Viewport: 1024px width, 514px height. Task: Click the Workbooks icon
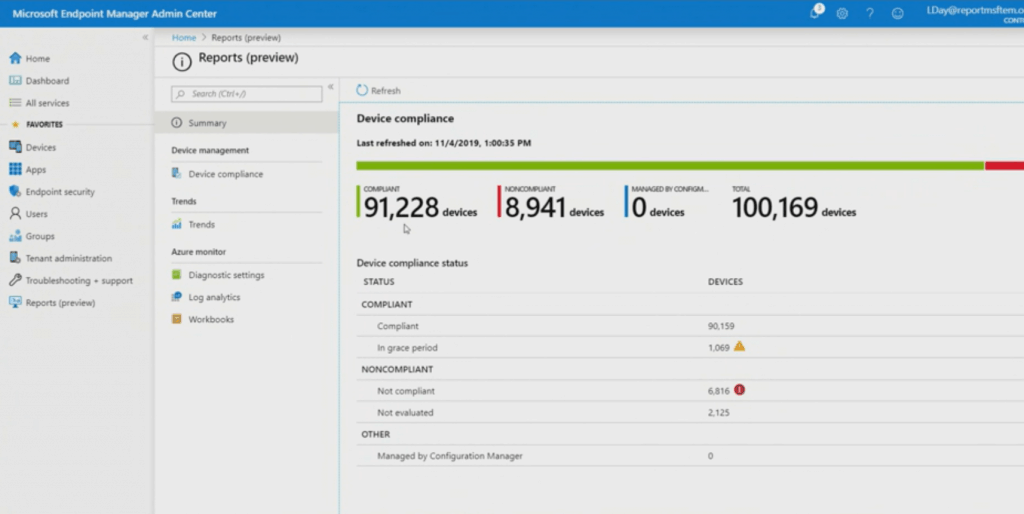click(176, 319)
